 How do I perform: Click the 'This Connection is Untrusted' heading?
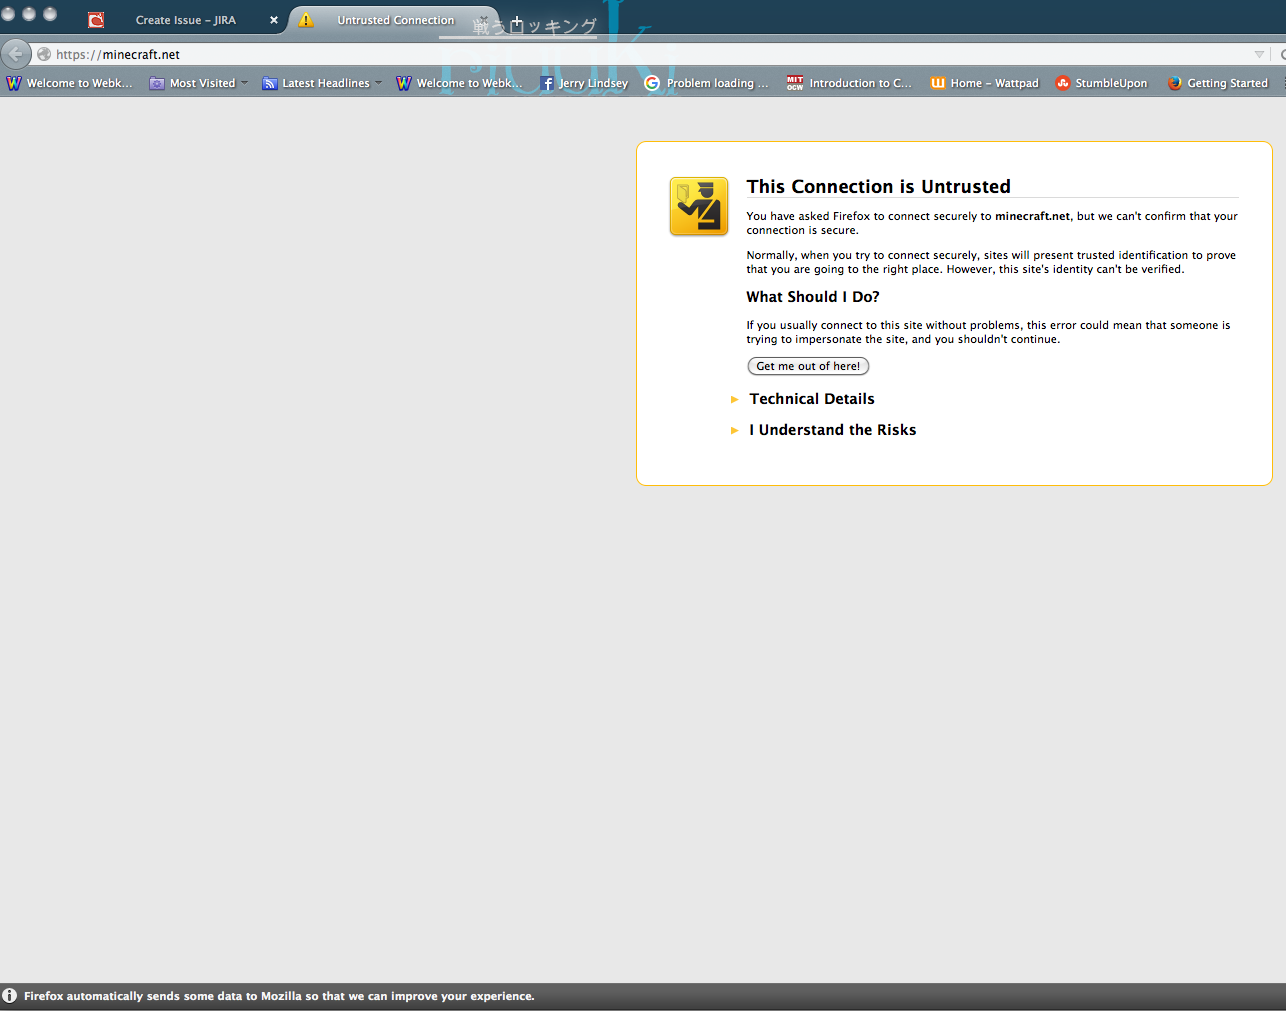879,186
